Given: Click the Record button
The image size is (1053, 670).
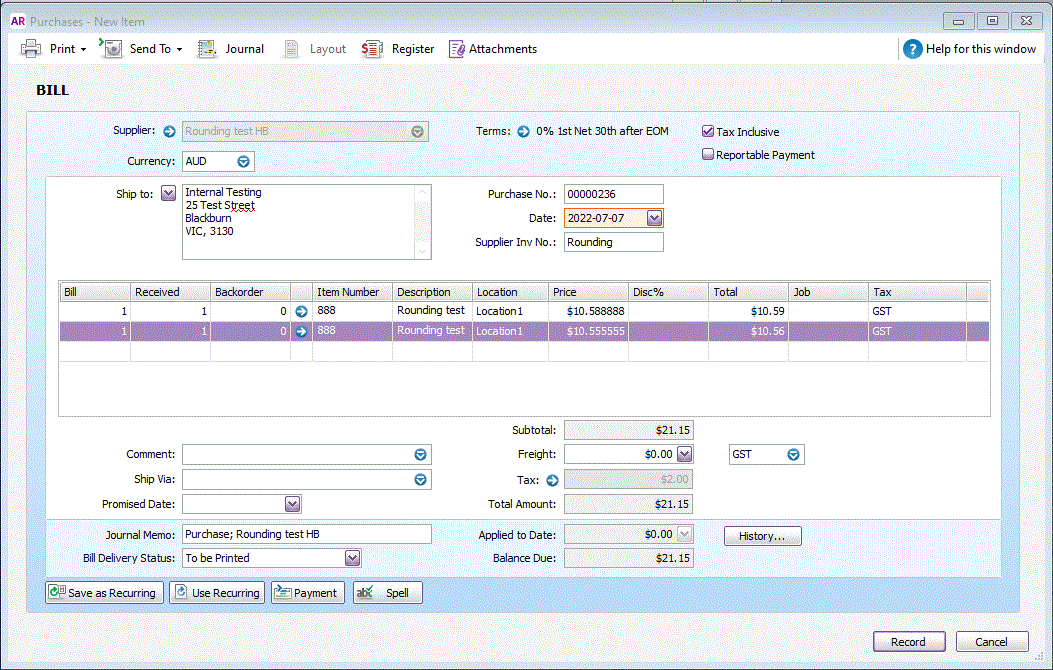Looking at the screenshot, I should point(909,642).
